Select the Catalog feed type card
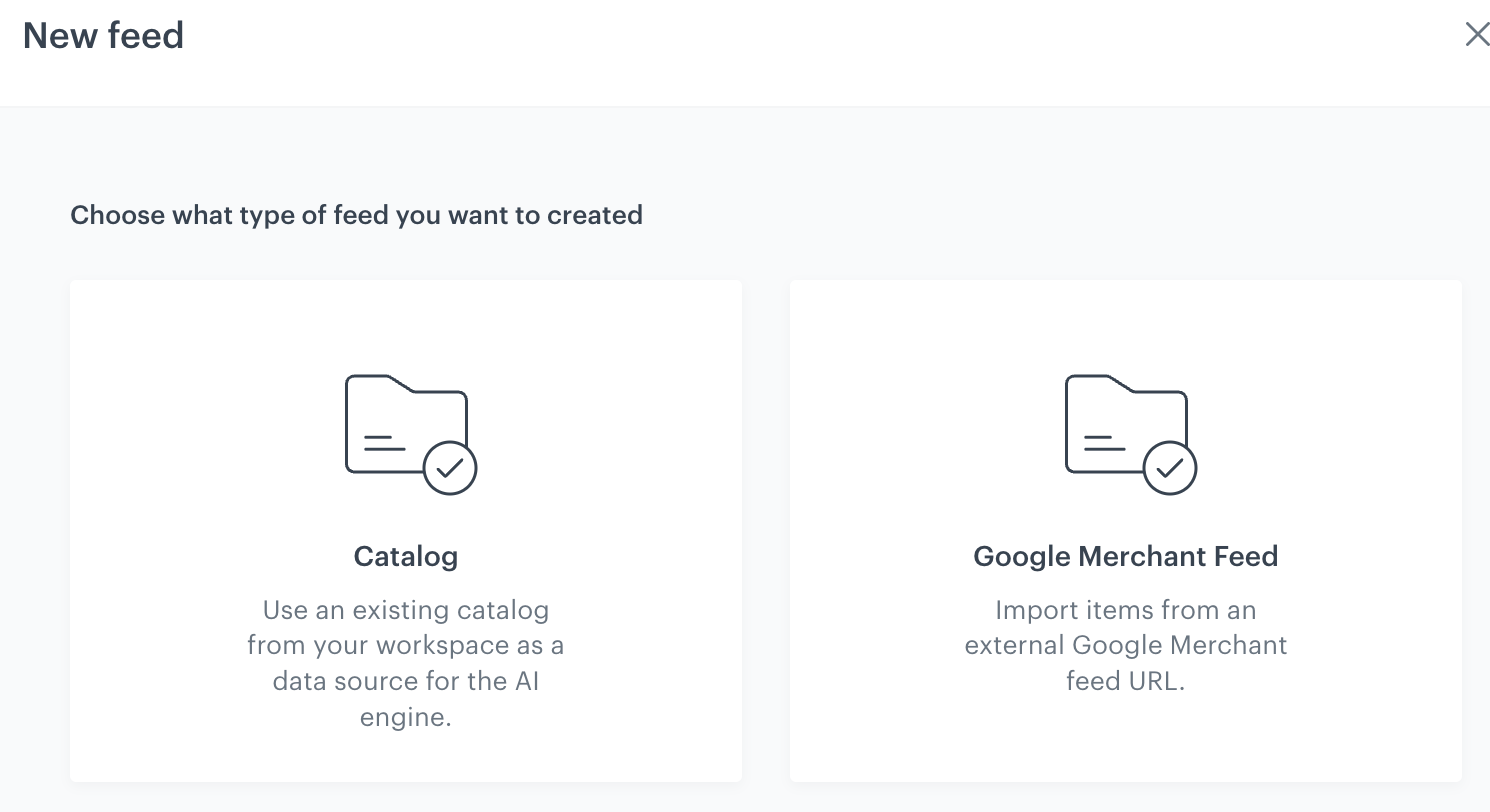Viewport: 1490px width, 812px height. [405, 530]
